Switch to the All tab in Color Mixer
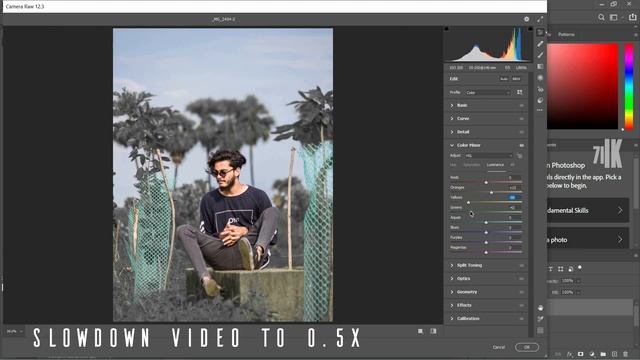Viewport: 640px width, 360px height. coord(512,165)
